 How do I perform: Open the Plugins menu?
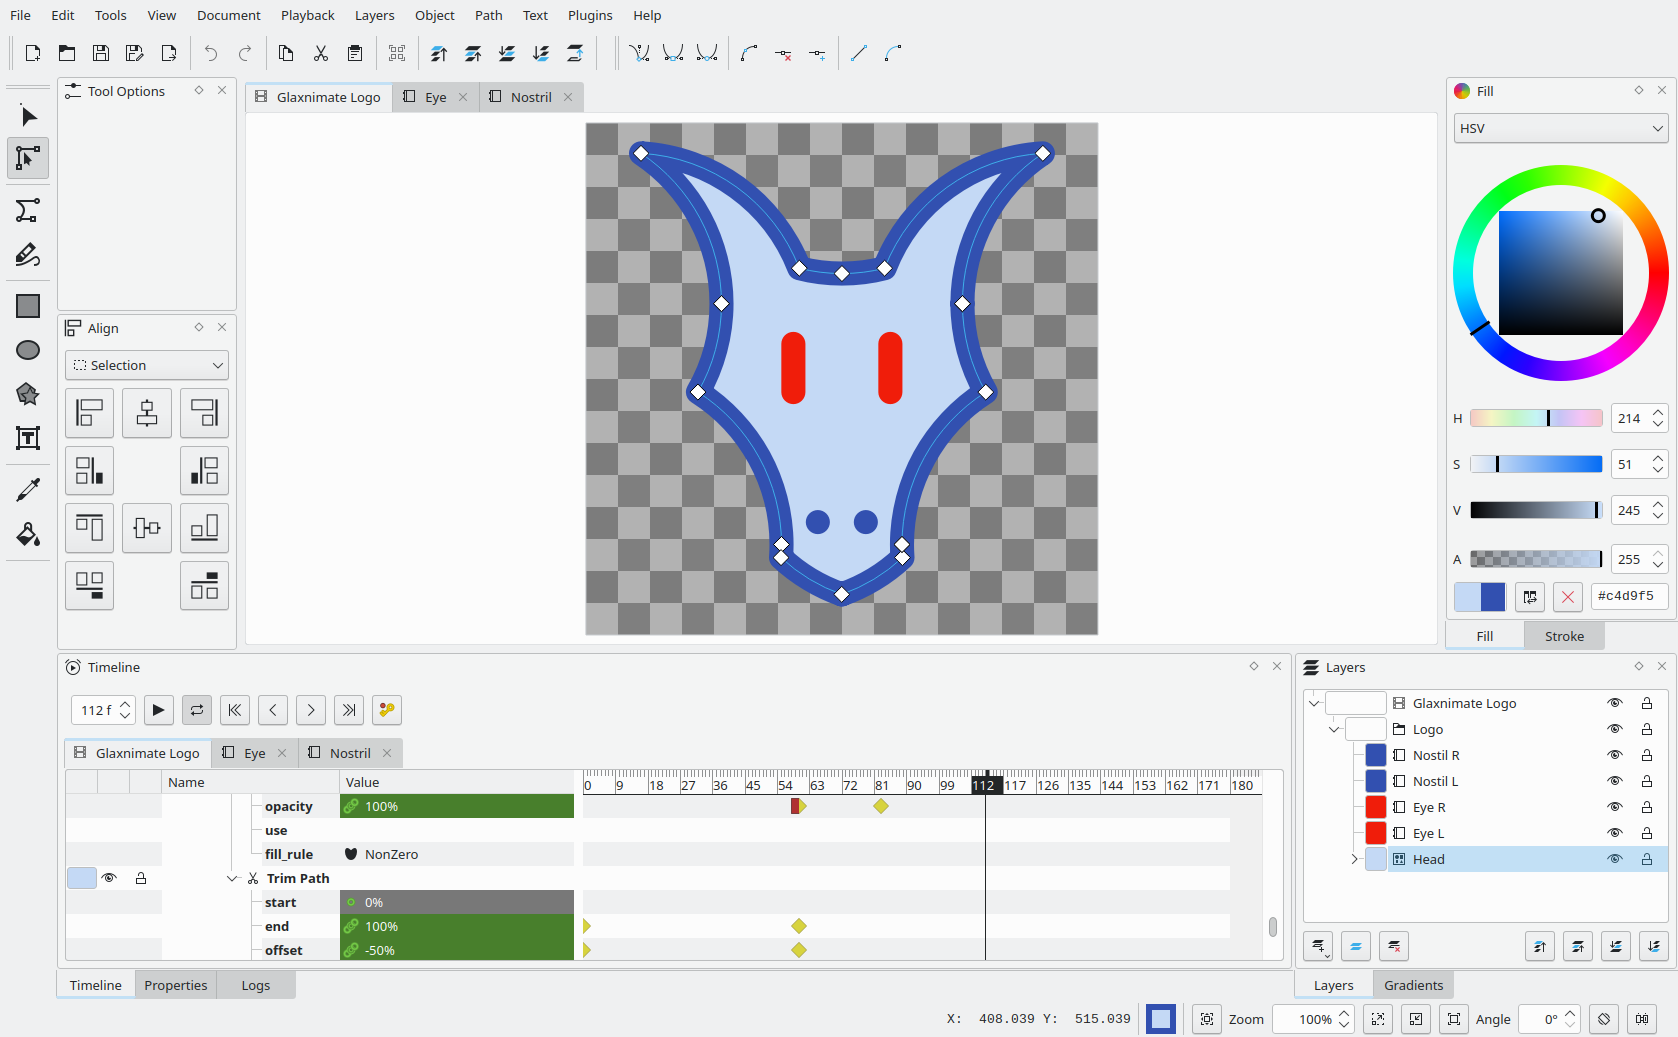point(589,15)
